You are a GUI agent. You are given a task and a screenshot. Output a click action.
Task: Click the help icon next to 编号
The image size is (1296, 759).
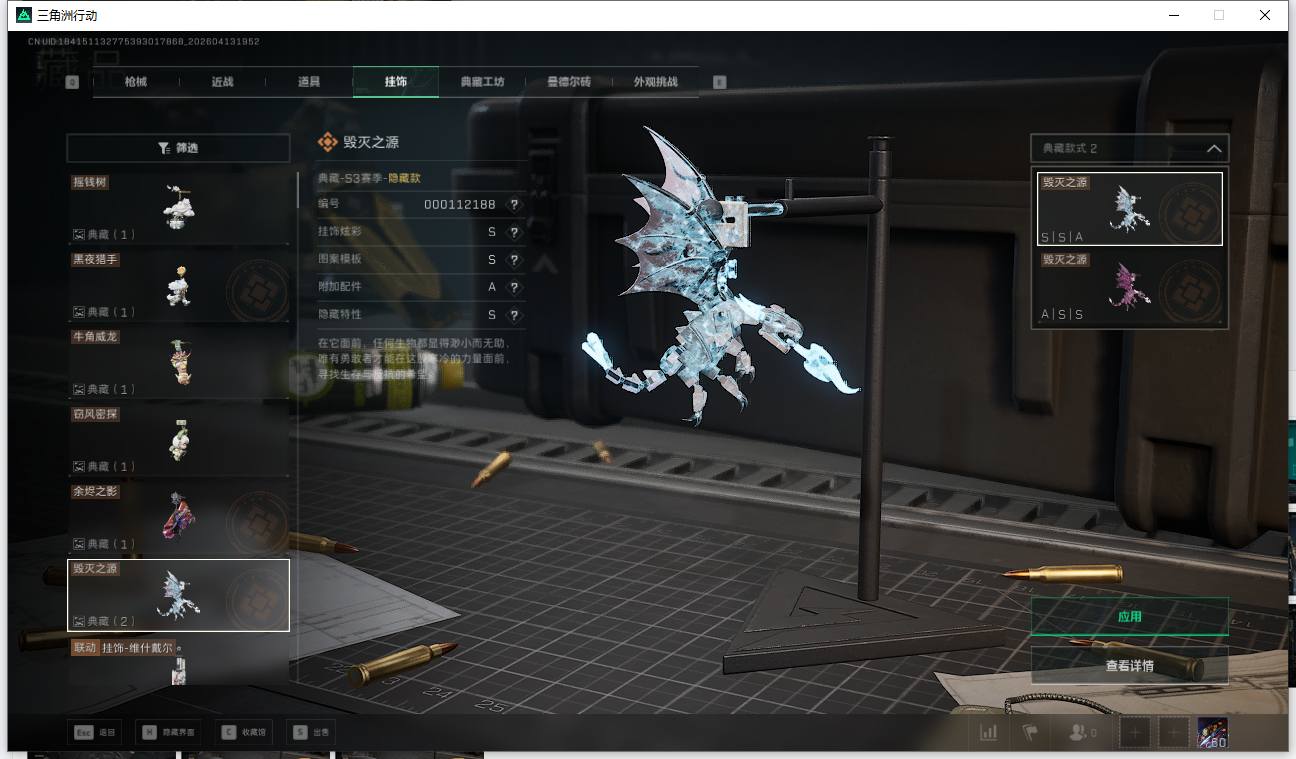(x=514, y=204)
